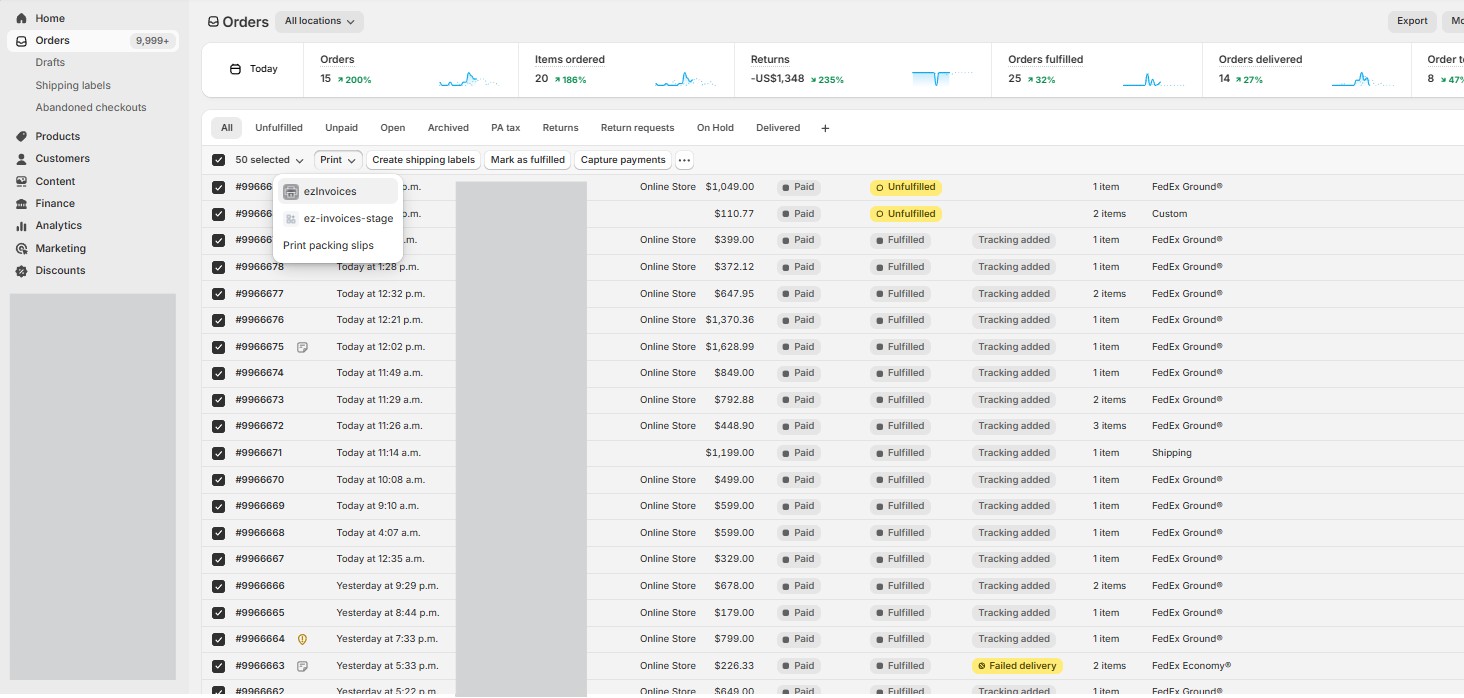Image resolution: width=1464 pixels, height=698 pixels.
Task: Open order #9966670
Action: [260, 480]
